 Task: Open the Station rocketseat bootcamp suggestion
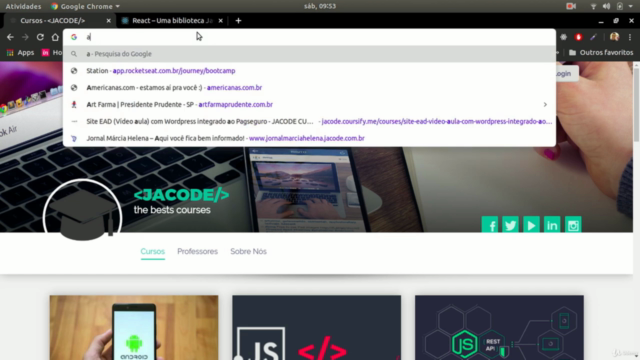pos(309,71)
